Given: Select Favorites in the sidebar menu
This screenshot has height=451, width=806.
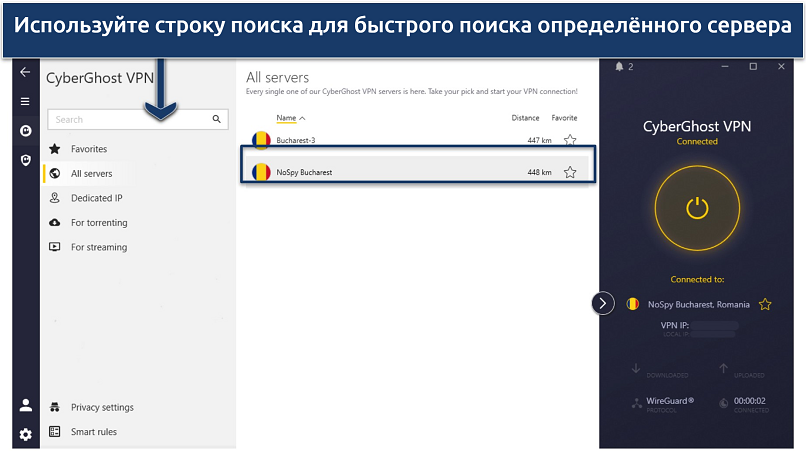Looking at the screenshot, I should [89, 149].
